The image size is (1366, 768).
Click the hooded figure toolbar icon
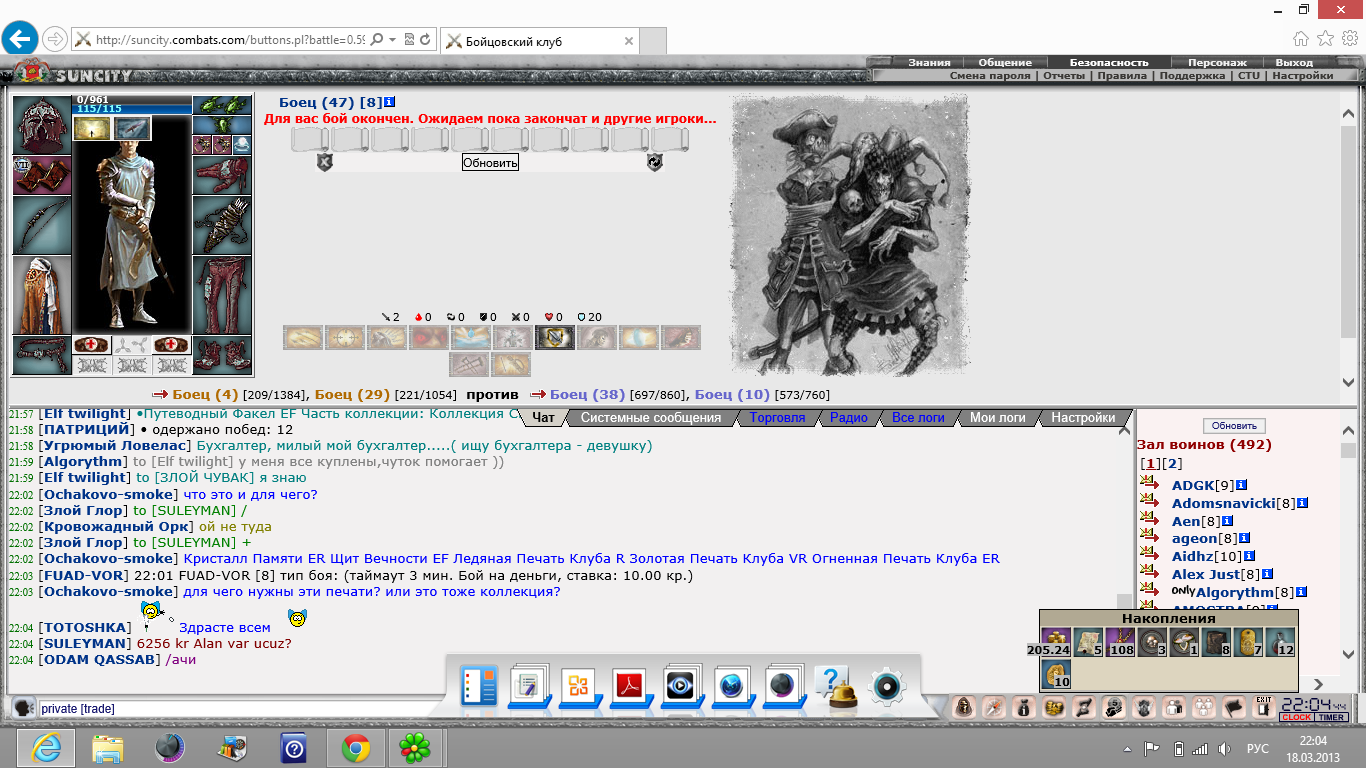pyautogui.click(x=962, y=708)
